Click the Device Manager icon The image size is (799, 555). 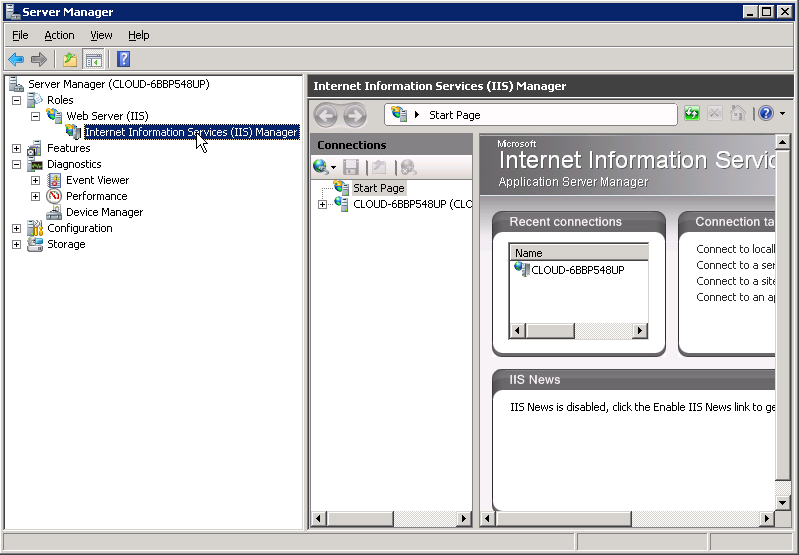[x=54, y=212]
